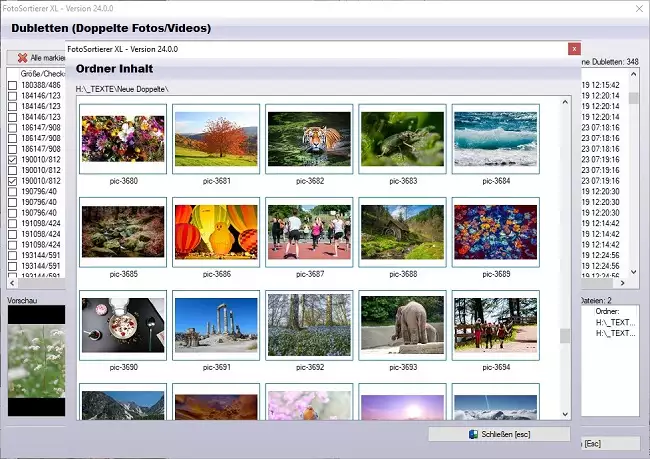Check the box for entry 180388/486
This screenshot has height=459, width=650.
click(12, 85)
